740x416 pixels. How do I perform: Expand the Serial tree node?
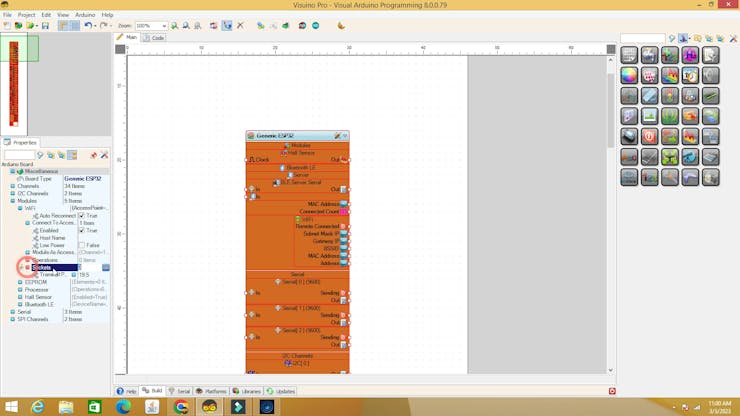point(14,312)
